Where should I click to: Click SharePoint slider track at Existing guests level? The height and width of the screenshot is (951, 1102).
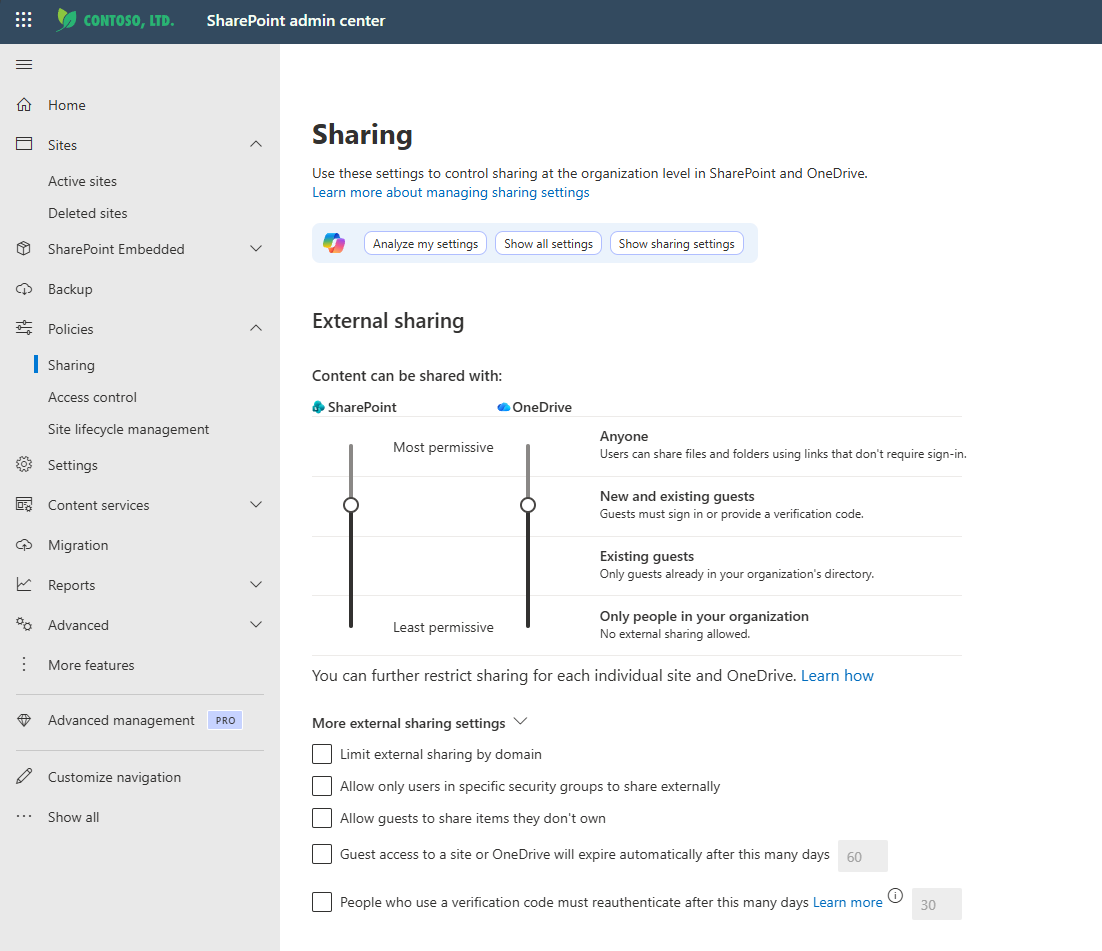[351, 565]
